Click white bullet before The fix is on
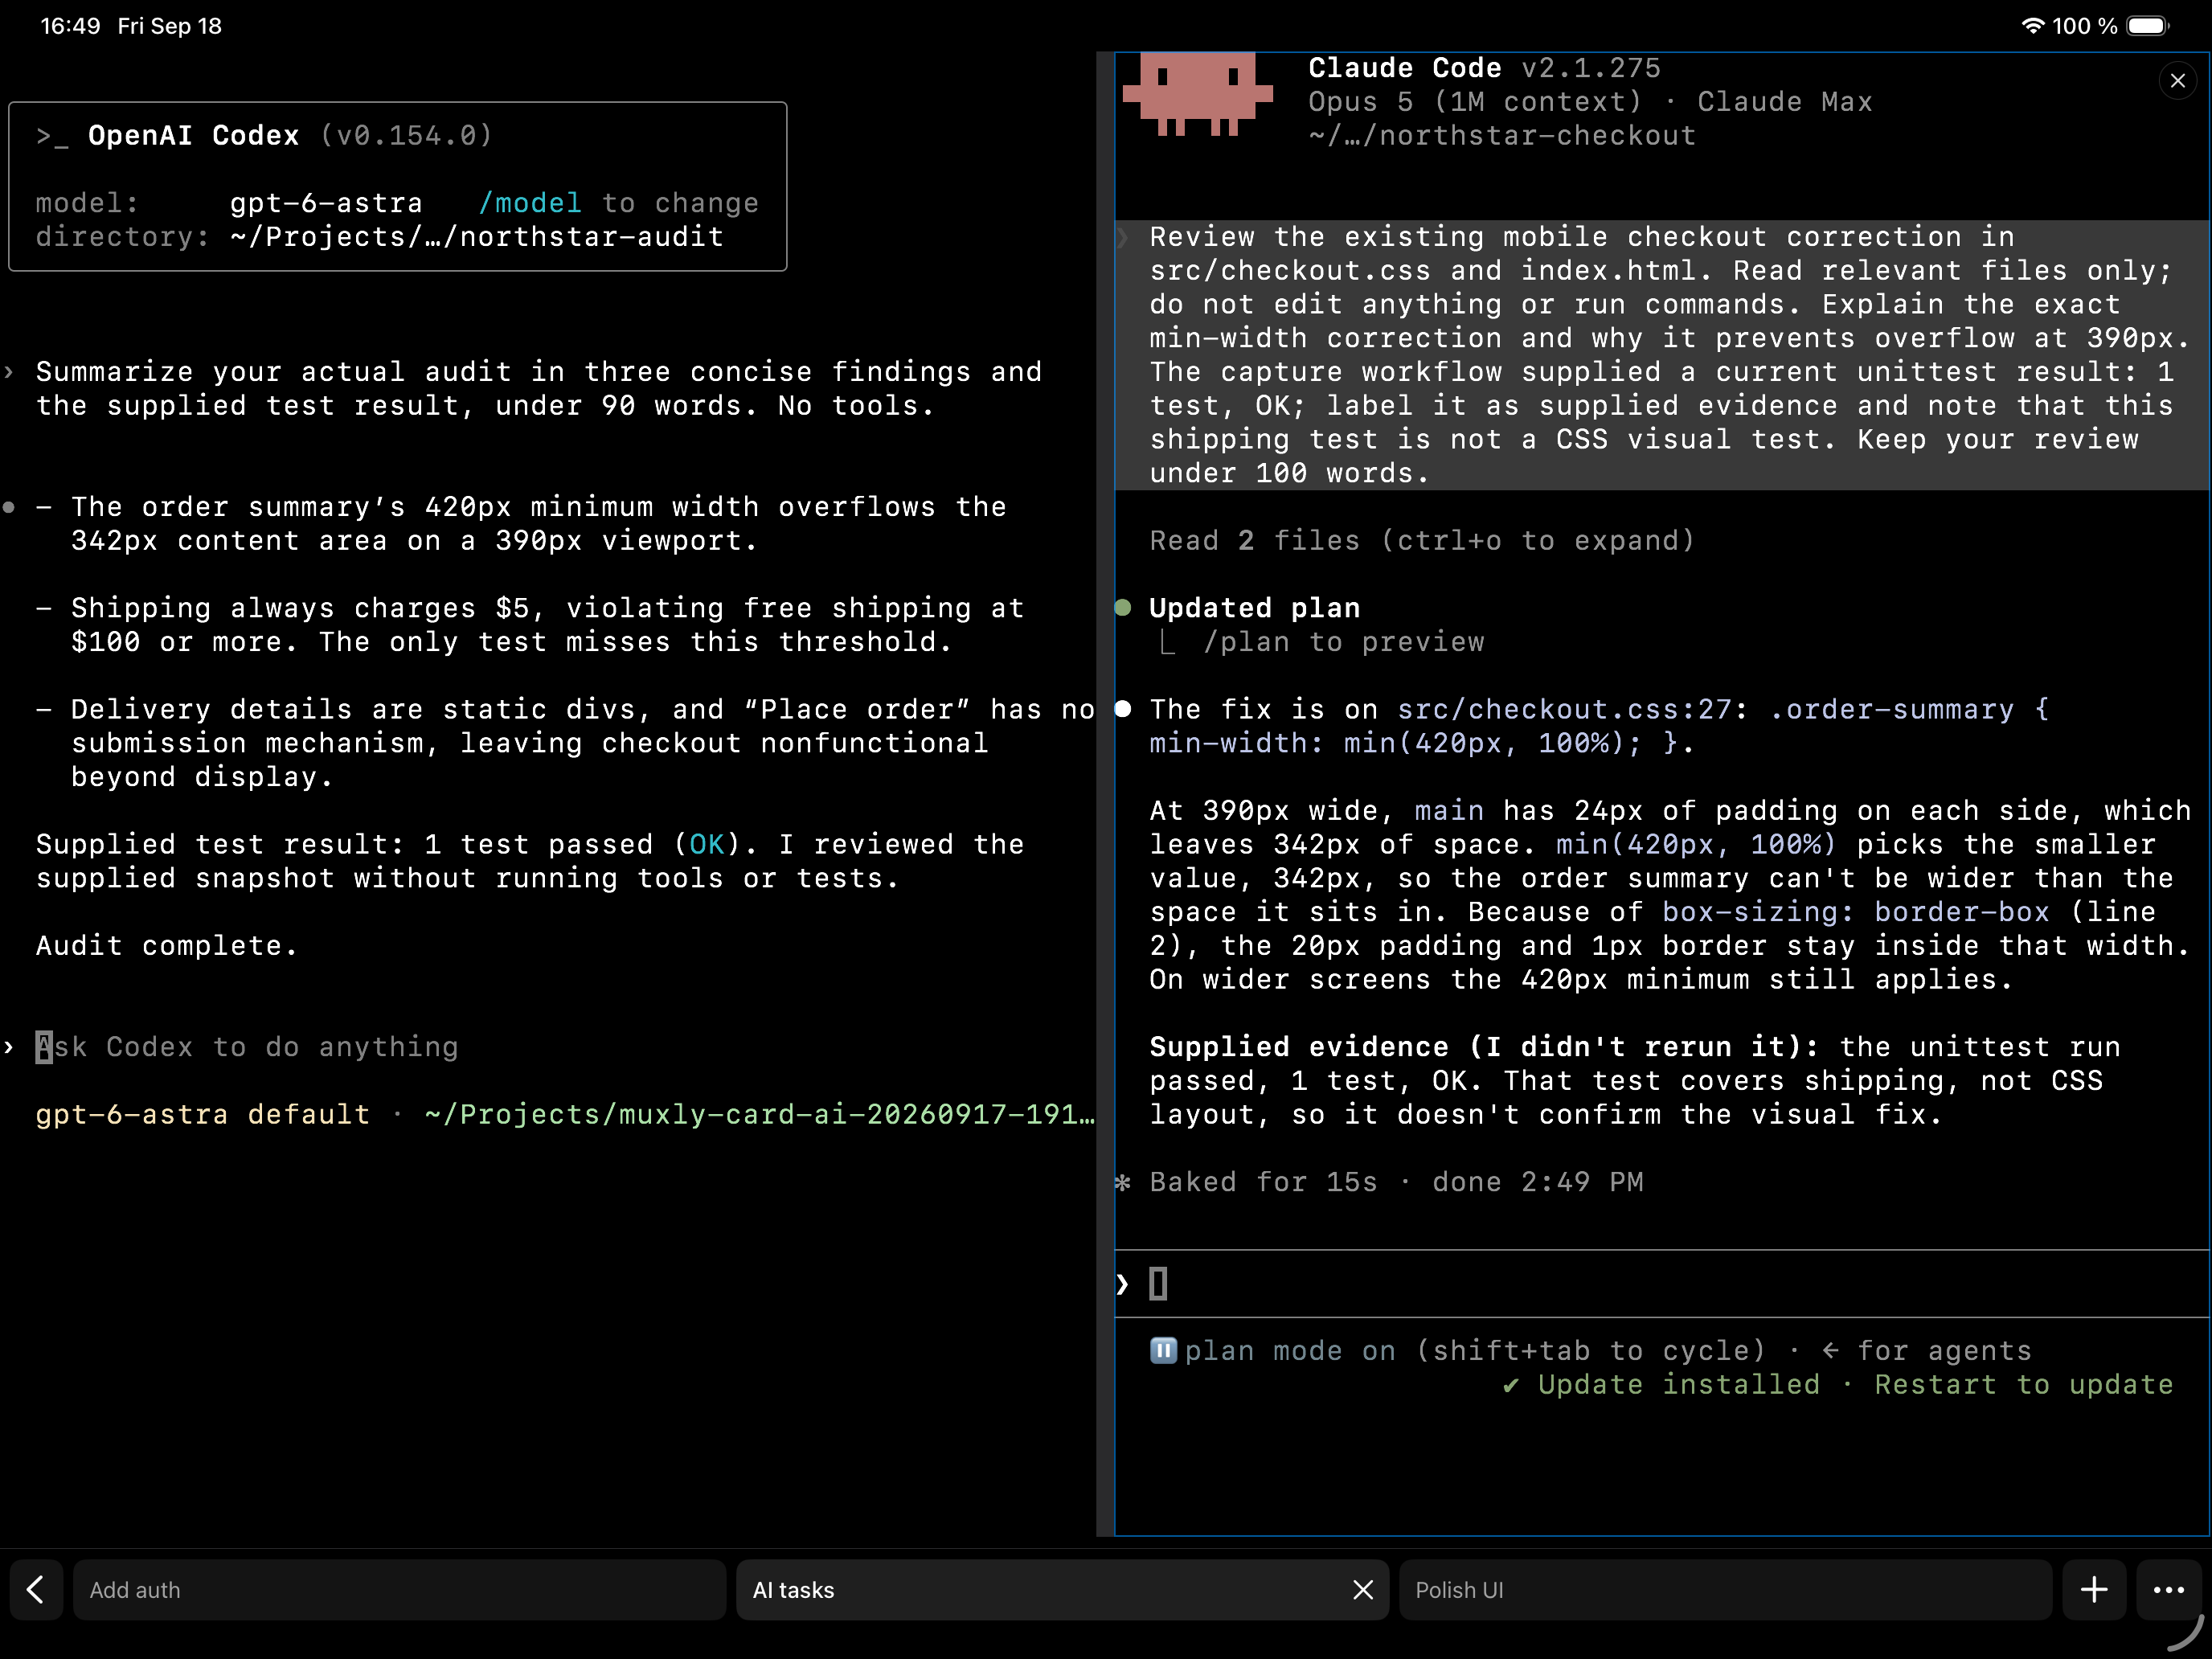The width and height of the screenshot is (2212, 1659). (x=1123, y=709)
